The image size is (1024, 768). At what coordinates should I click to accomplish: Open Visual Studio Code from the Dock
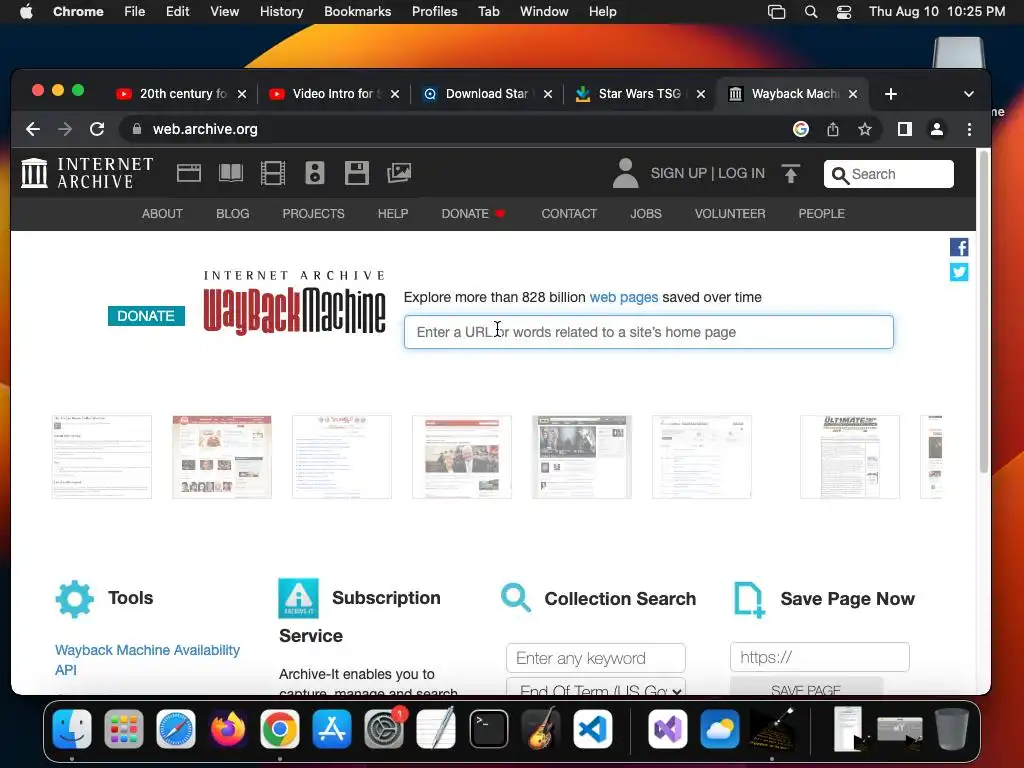point(593,729)
